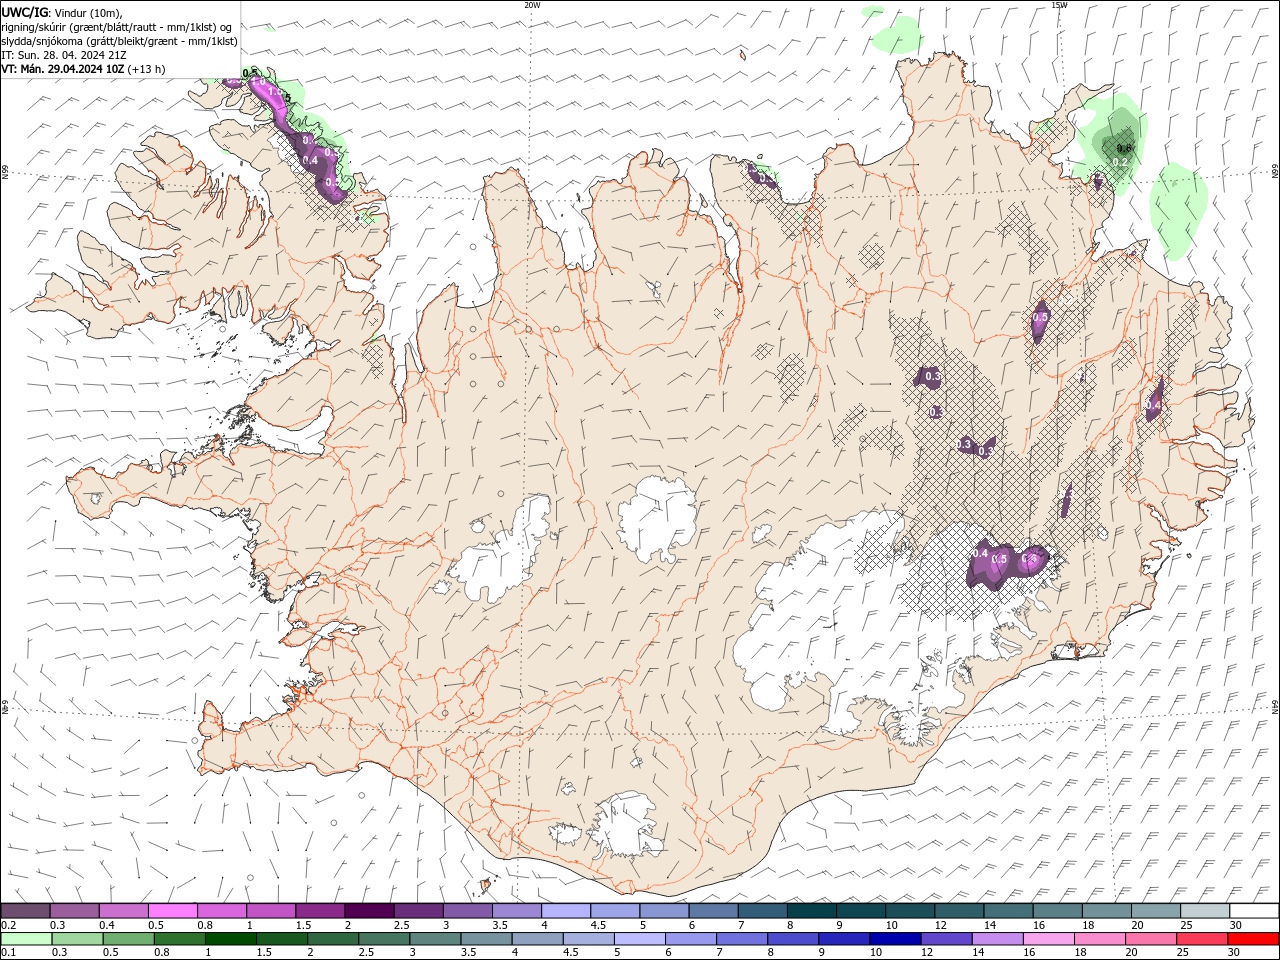
Task: Pick the white upper-legend swatch starting at 30
Action: point(1255,911)
